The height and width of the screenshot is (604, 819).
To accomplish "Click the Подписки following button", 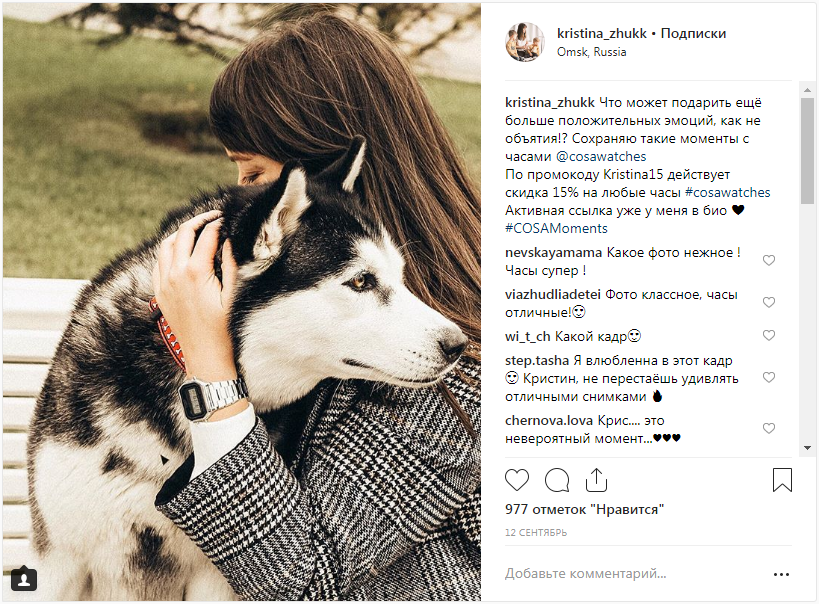I will [x=693, y=33].
